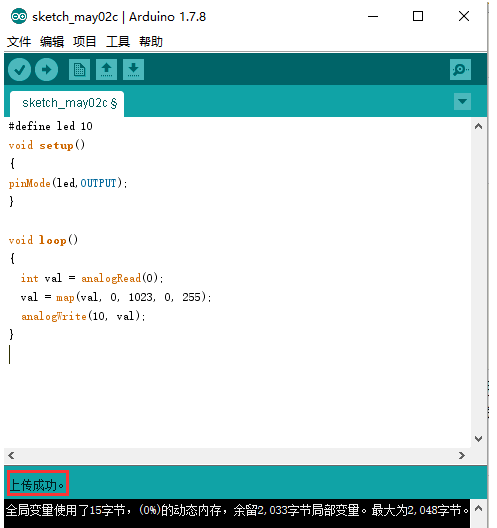Open the 编辑 menu
Screen dimensions: 497x528
tap(52, 42)
